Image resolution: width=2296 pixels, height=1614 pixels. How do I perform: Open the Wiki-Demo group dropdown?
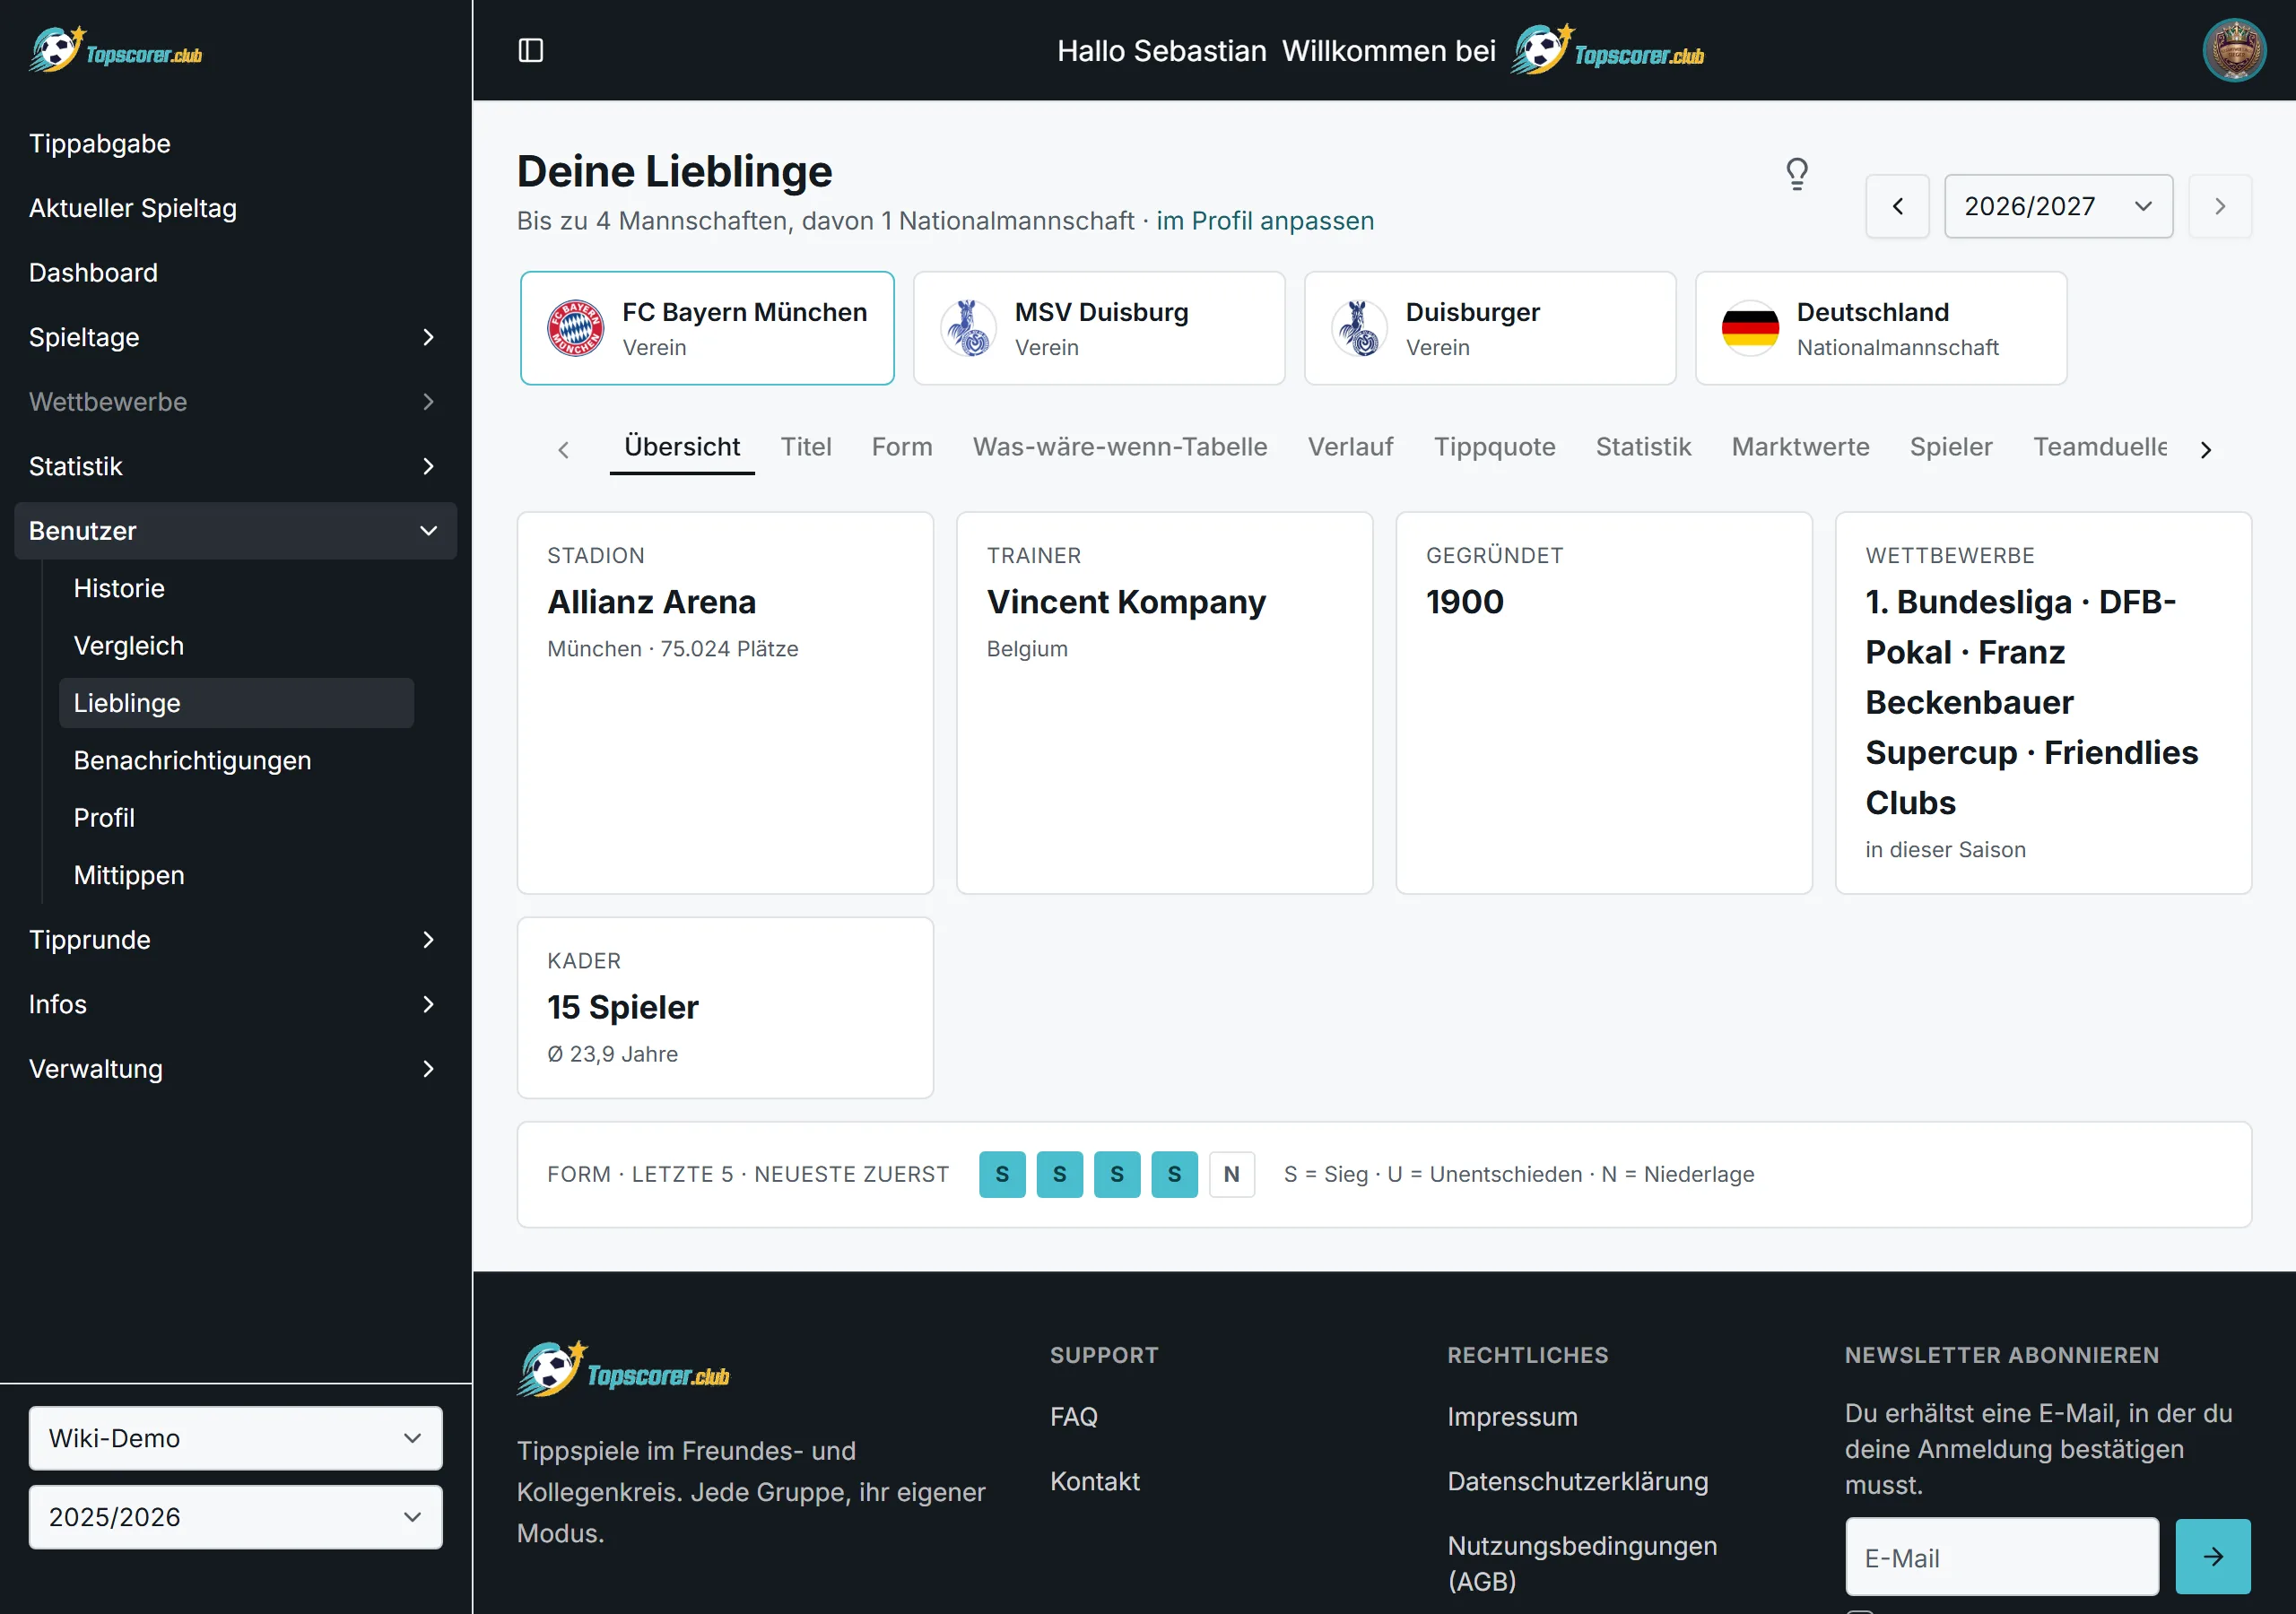235,1438
